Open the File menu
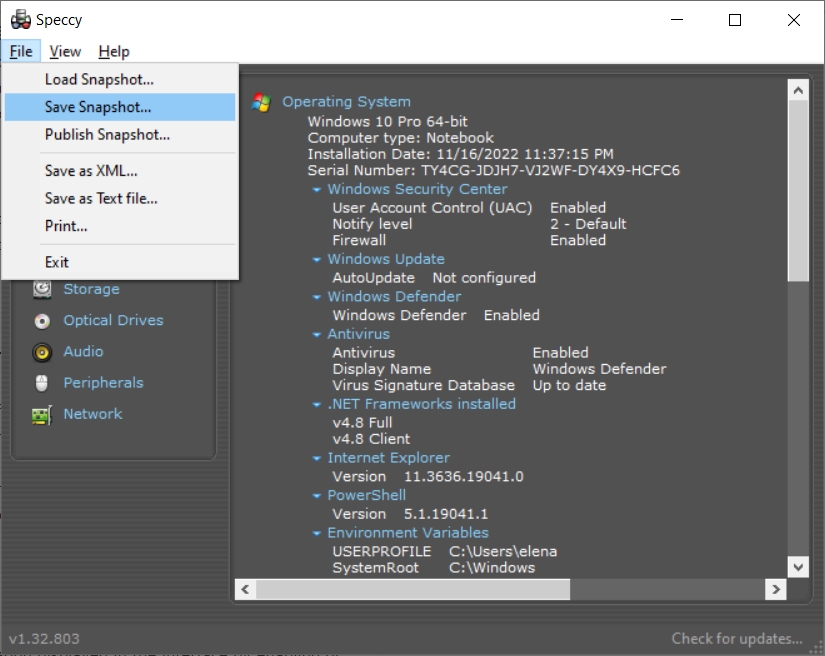The height and width of the screenshot is (656, 825). [21, 52]
